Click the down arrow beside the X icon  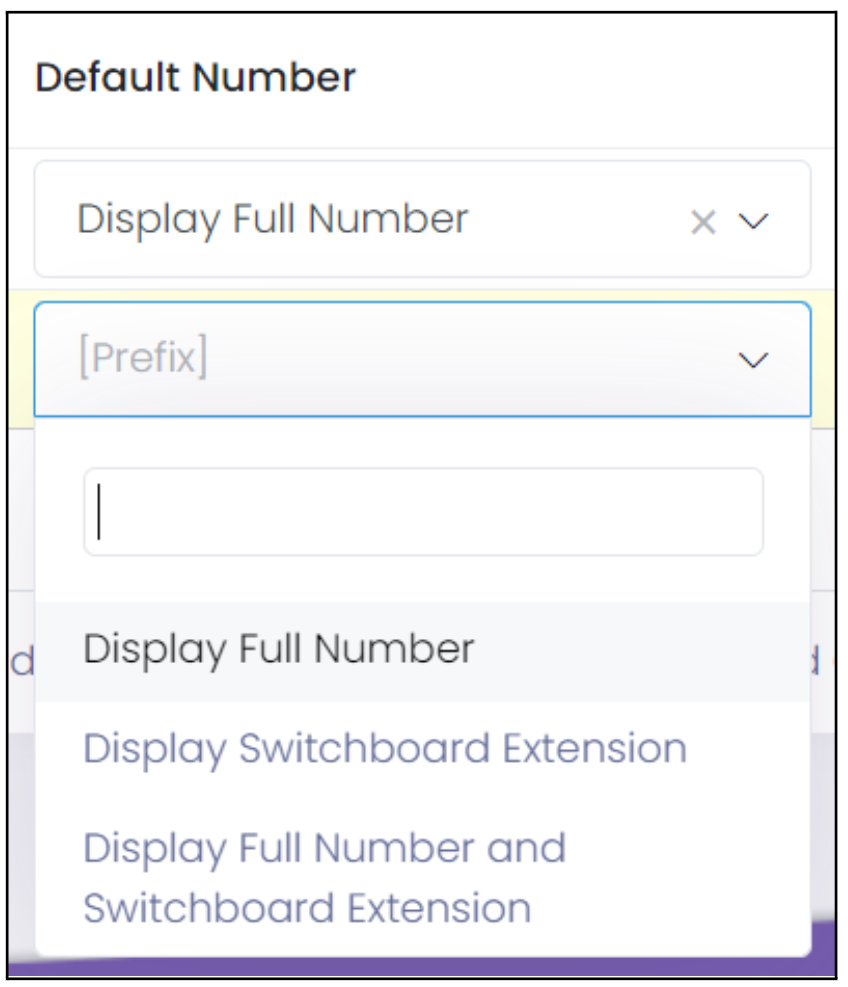tap(753, 222)
